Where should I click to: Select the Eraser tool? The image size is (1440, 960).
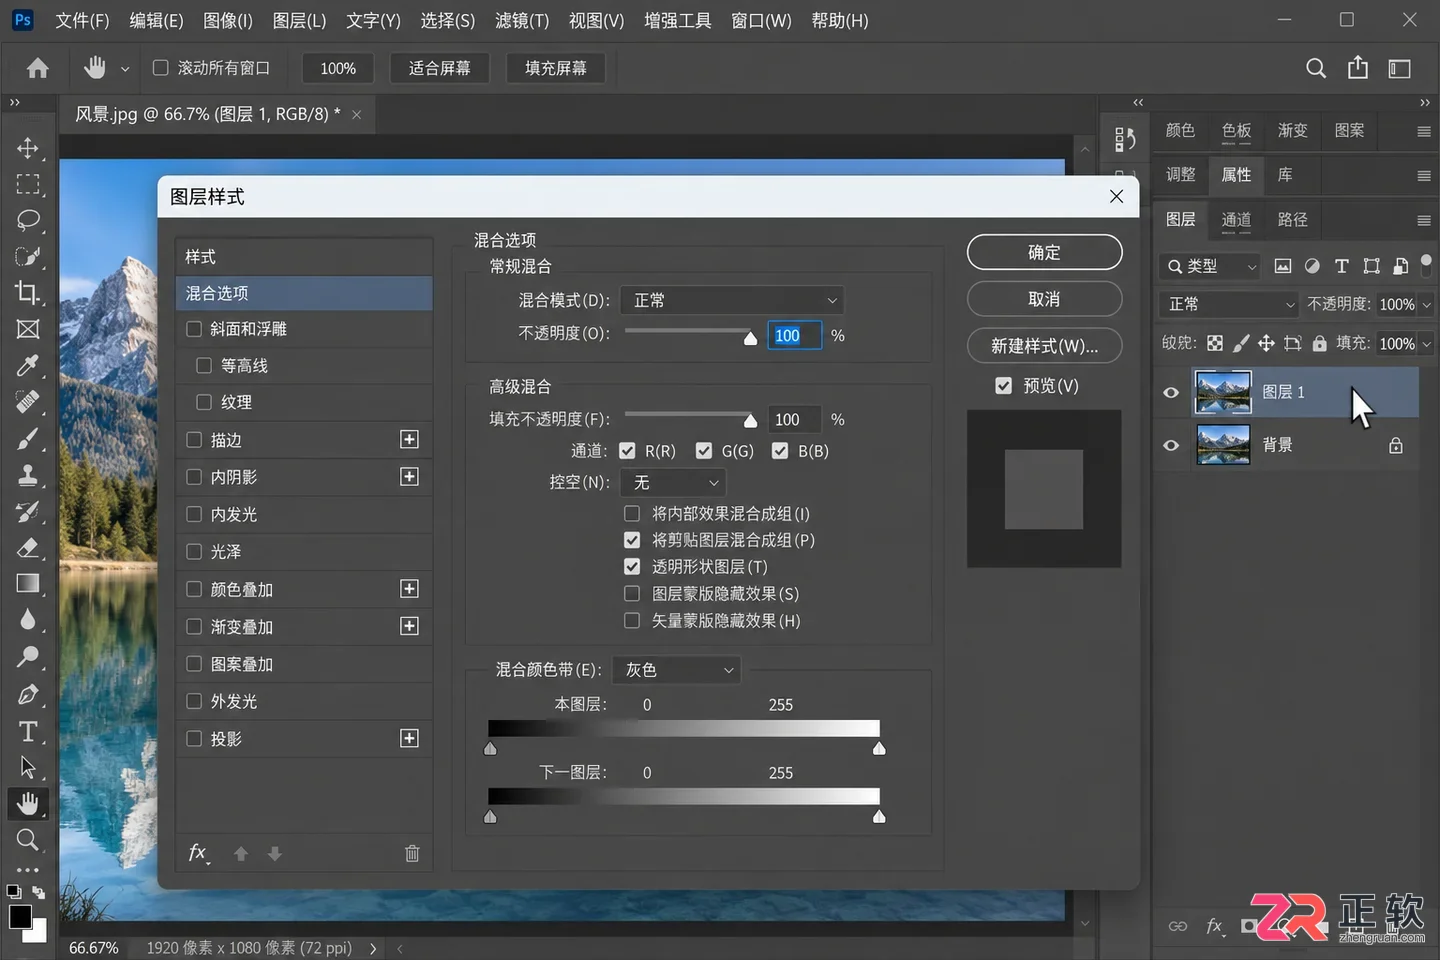28,548
